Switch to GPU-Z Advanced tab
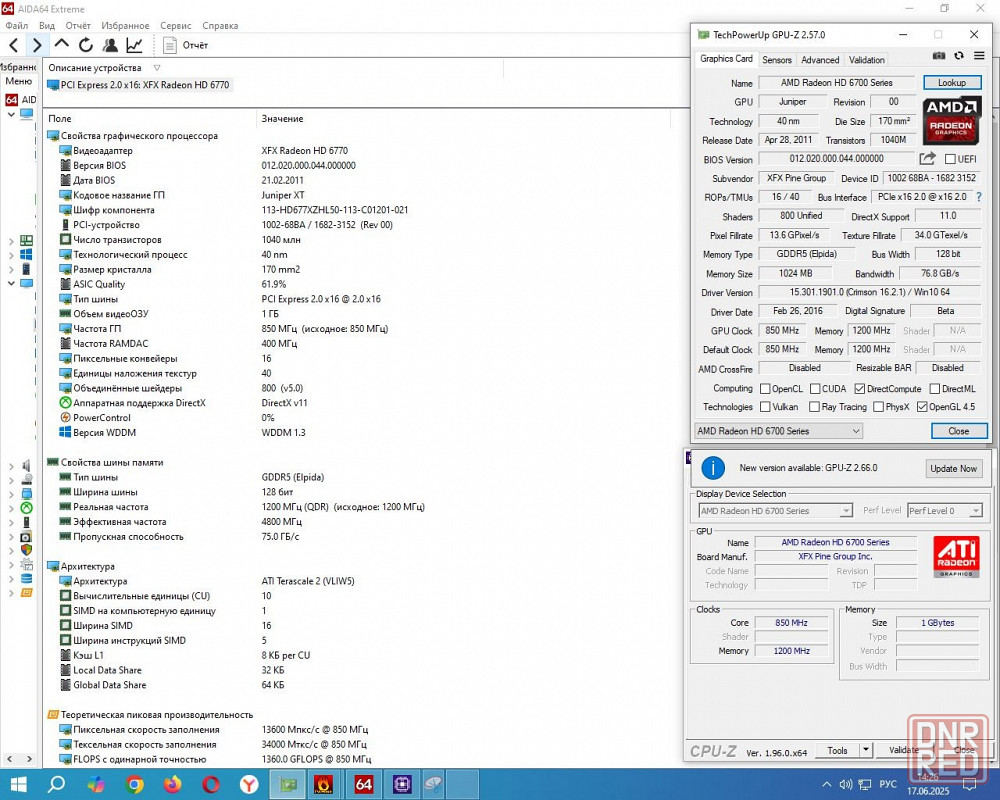This screenshot has height=800, width=1000. (x=820, y=59)
